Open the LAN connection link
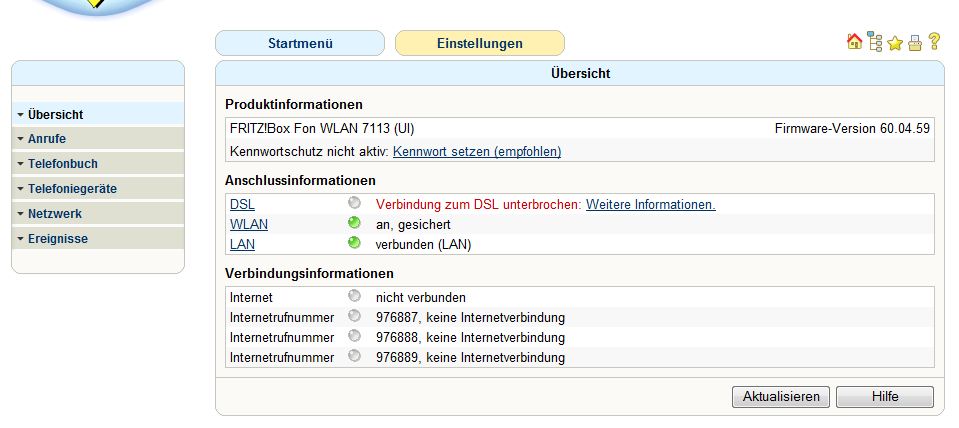This screenshot has height=428, width=959. (x=242, y=245)
